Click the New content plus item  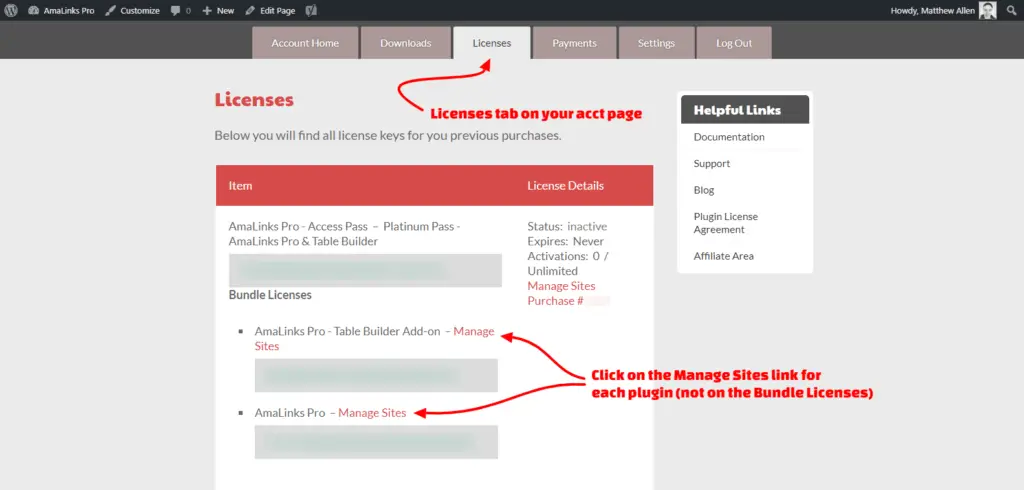click(218, 10)
